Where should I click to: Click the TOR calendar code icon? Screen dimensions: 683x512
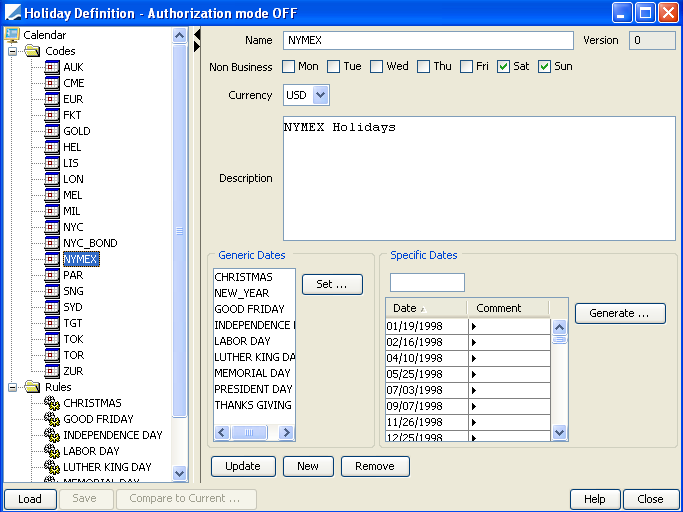coord(52,355)
